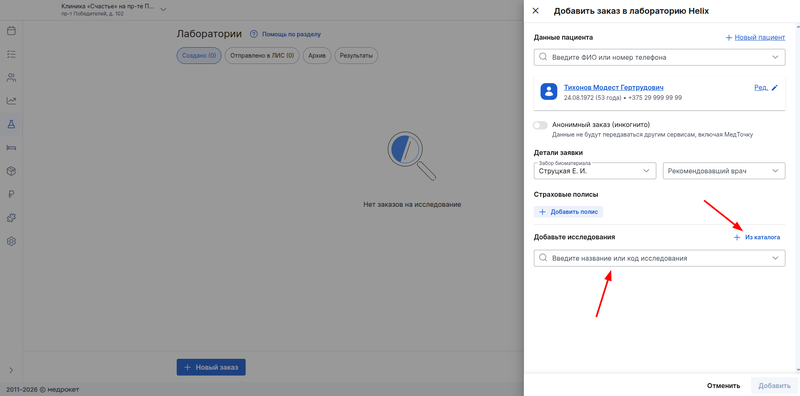The height and width of the screenshot is (396, 800).
Task: Click the pencil icon next to Ред.
Action: (x=774, y=88)
